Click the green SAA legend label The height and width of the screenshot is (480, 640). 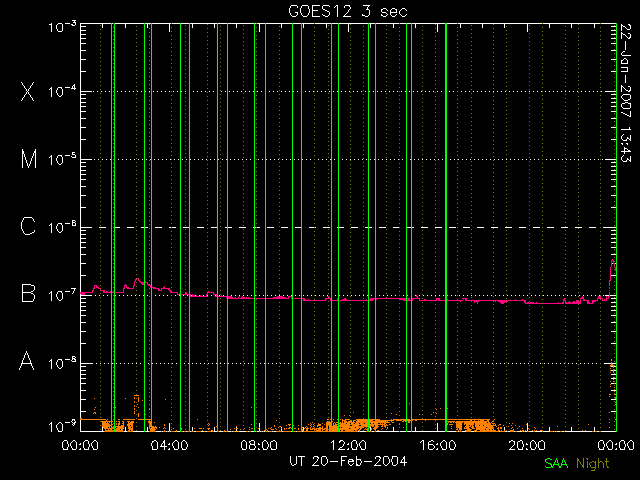click(556, 463)
